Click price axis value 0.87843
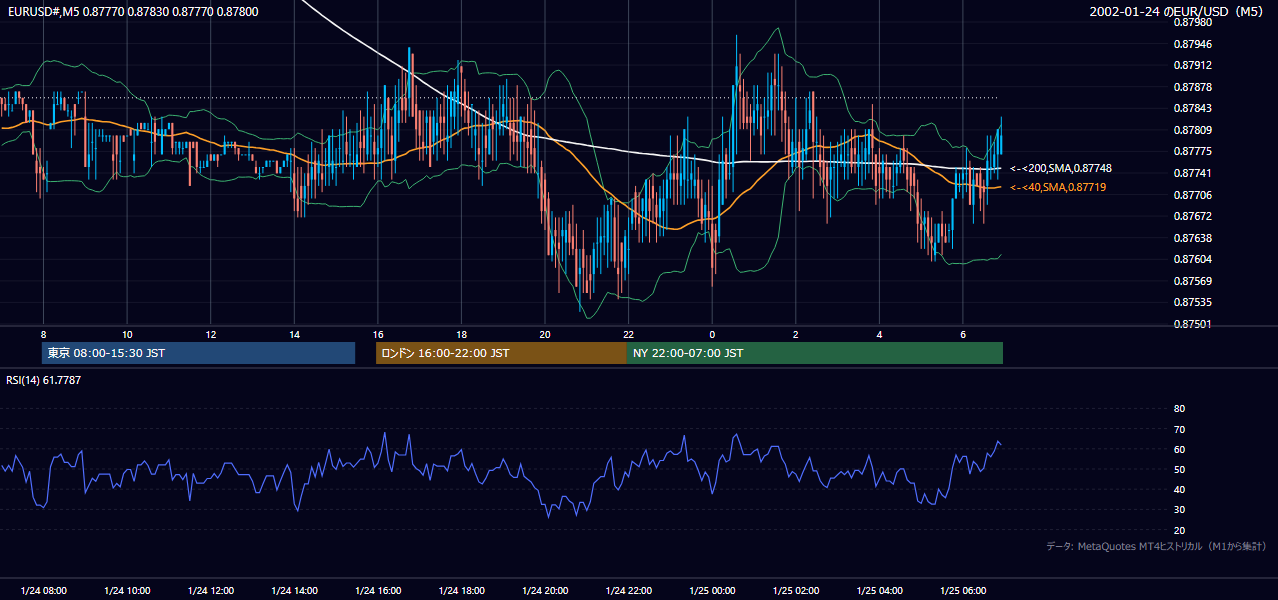Viewport: 1278px width, 600px height. click(x=1194, y=108)
